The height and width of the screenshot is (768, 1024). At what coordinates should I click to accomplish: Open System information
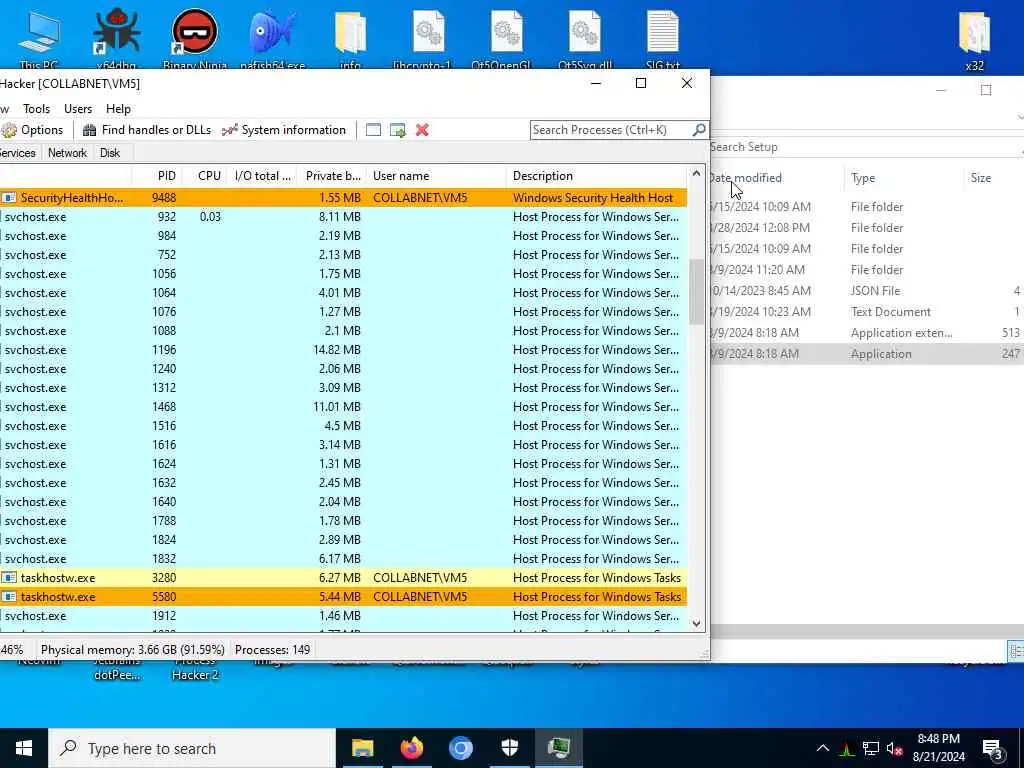point(284,130)
